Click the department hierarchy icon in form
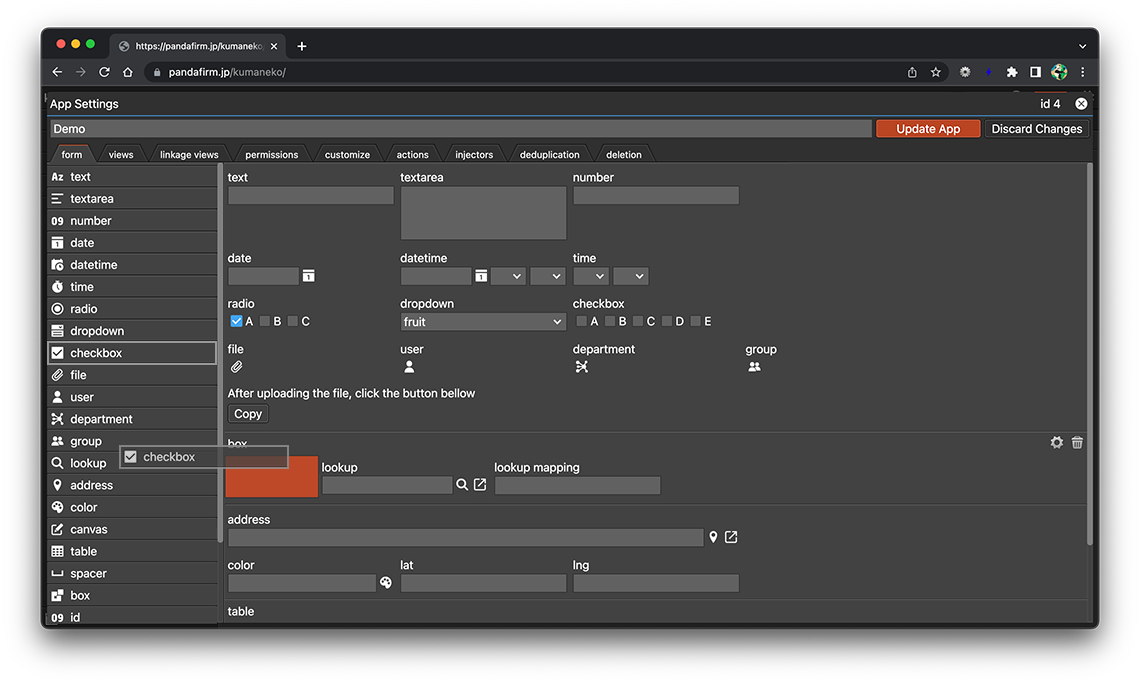 click(x=582, y=367)
